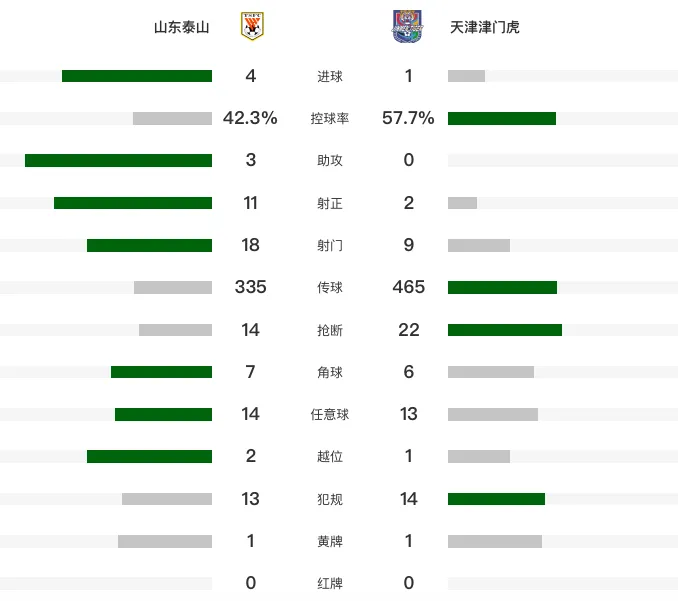Select the 犯规 fouls label
This screenshot has width=678, height=601.
click(329, 499)
